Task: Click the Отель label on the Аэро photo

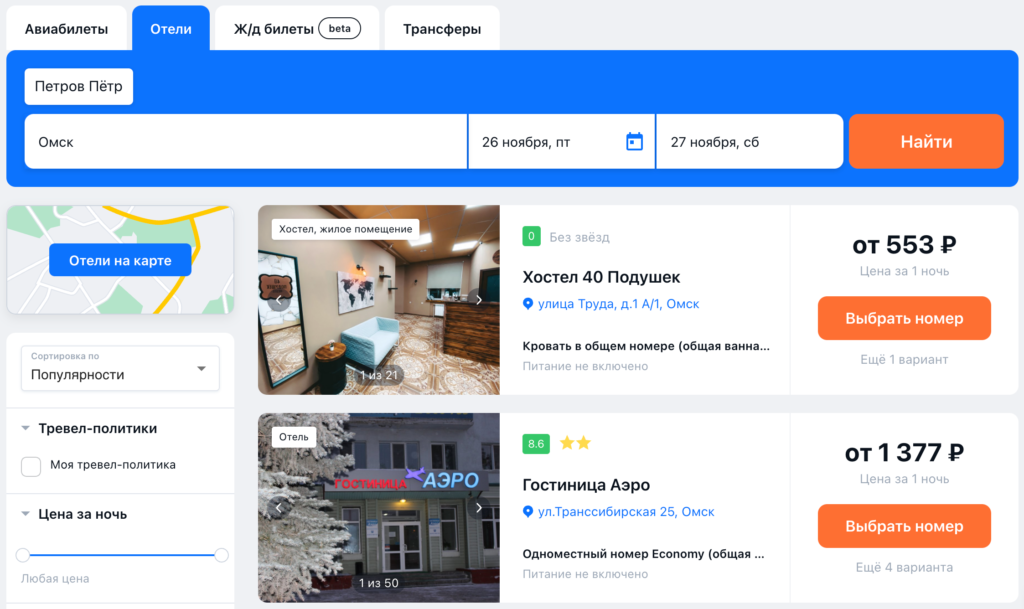Action: point(294,437)
